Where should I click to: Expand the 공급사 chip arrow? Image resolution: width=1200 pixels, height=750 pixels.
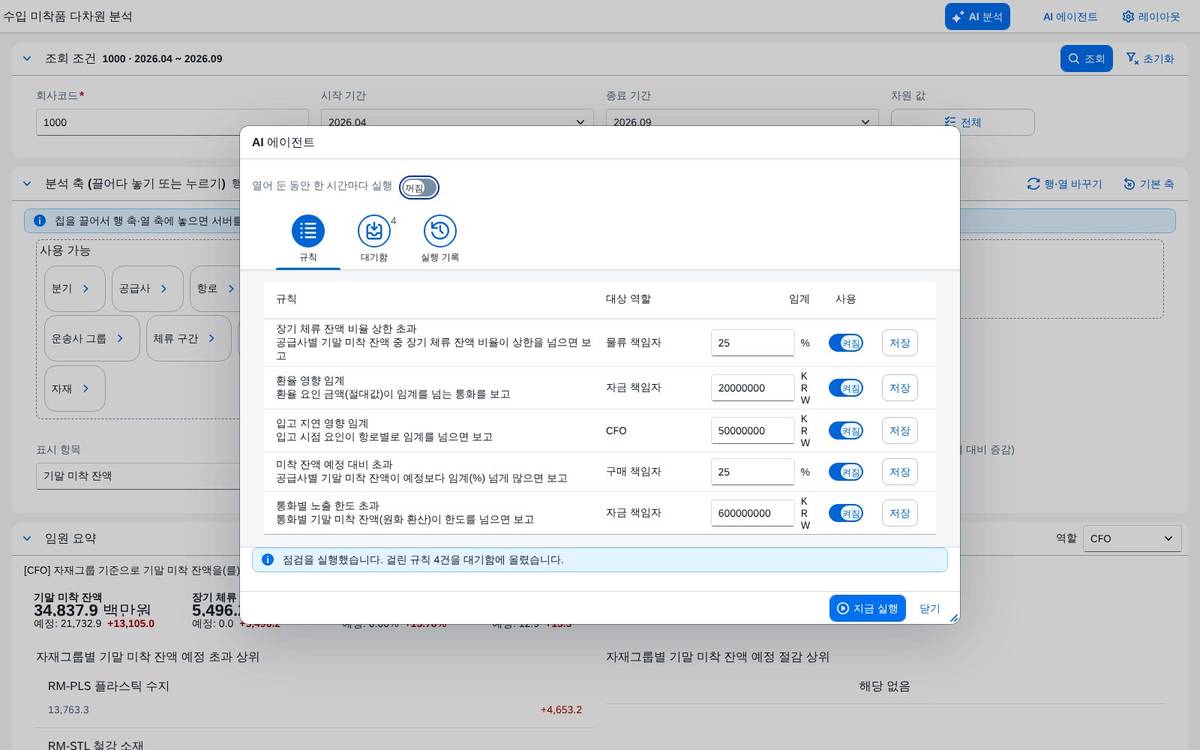164,288
